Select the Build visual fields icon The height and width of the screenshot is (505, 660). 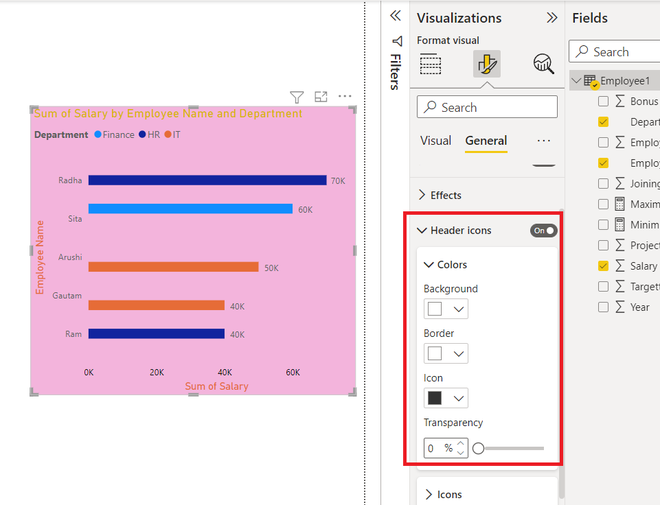(x=431, y=64)
